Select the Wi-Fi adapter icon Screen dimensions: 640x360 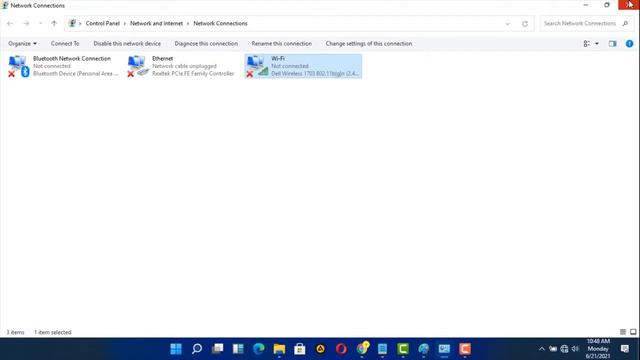point(257,66)
